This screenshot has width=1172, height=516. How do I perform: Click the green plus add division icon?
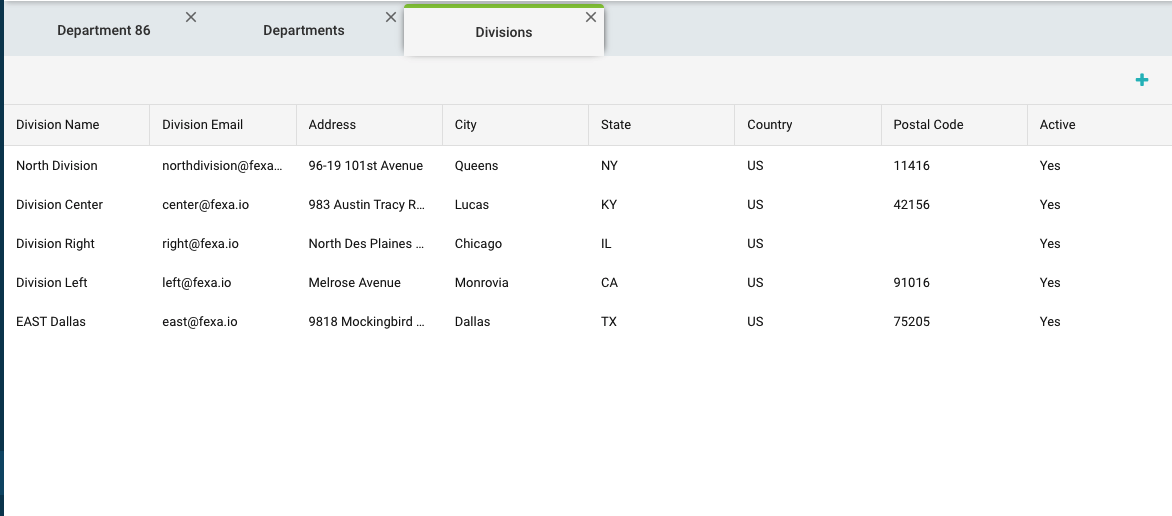coord(1142,80)
